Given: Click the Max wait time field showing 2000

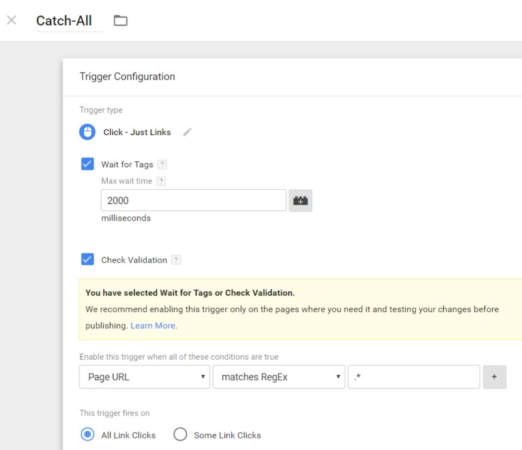Looking at the screenshot, I should click(x=194, y=200).
